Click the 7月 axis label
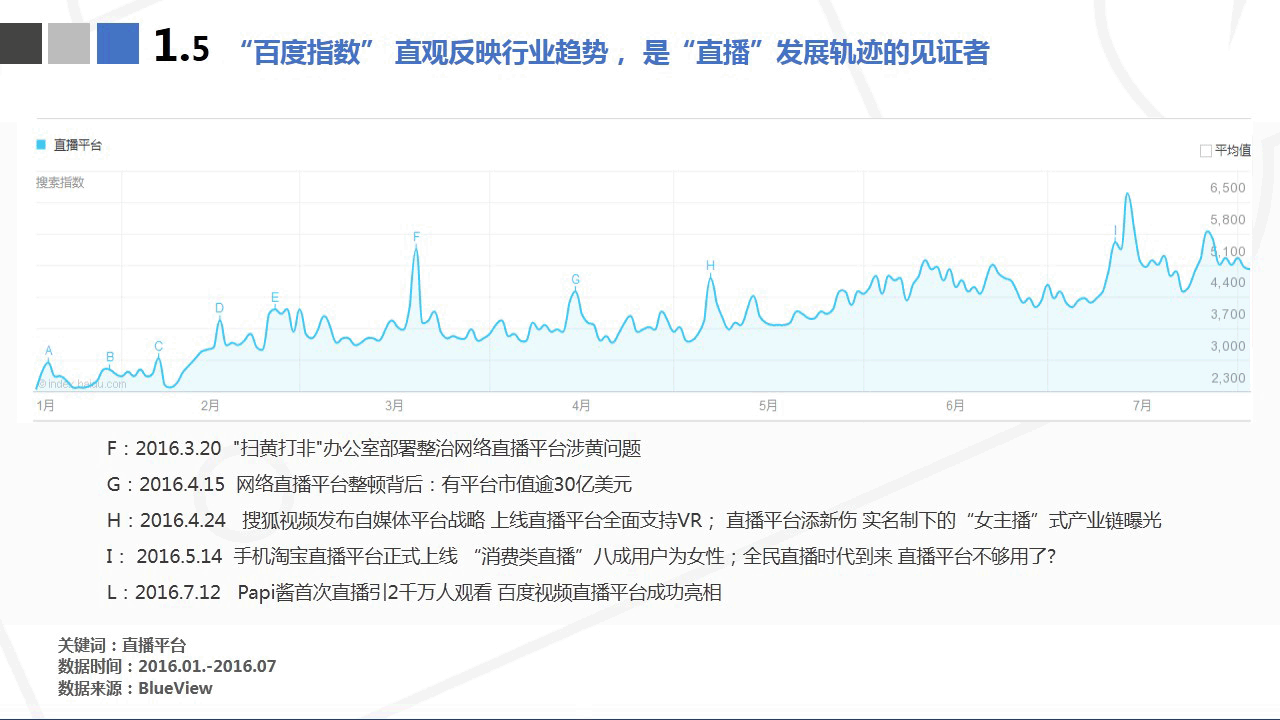 [x=1142, y=406]
